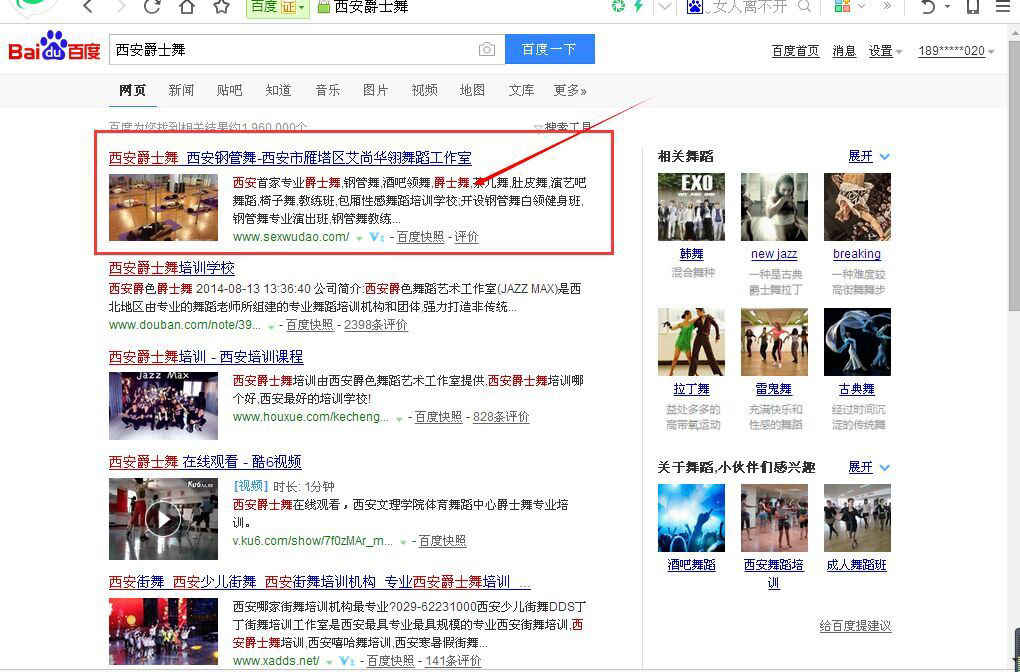Switch to the 新闻 tab
Viewport: 1020px width, 672px height.
[181, 90]
